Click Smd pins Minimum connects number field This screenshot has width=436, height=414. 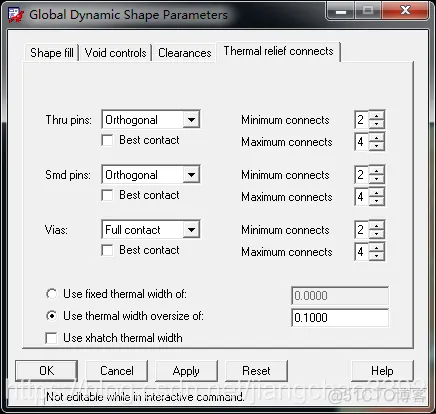point(362,175)
